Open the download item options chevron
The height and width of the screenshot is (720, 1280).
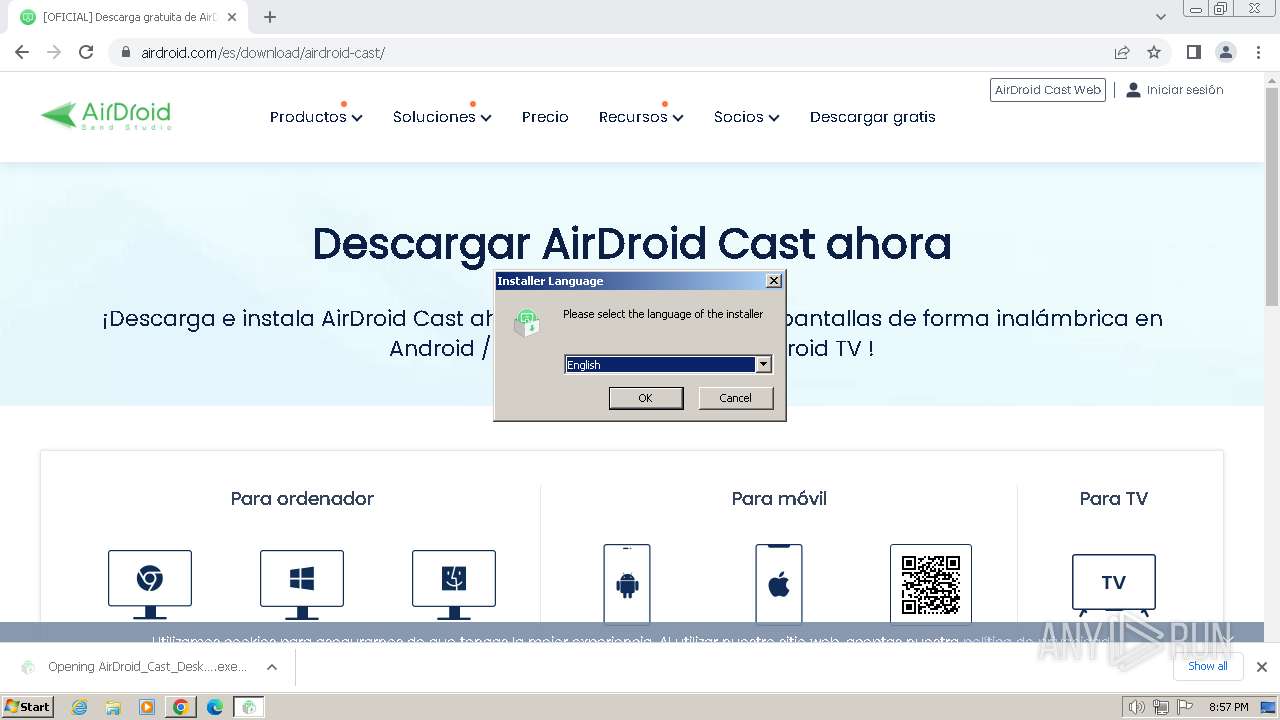coord(272,667)
